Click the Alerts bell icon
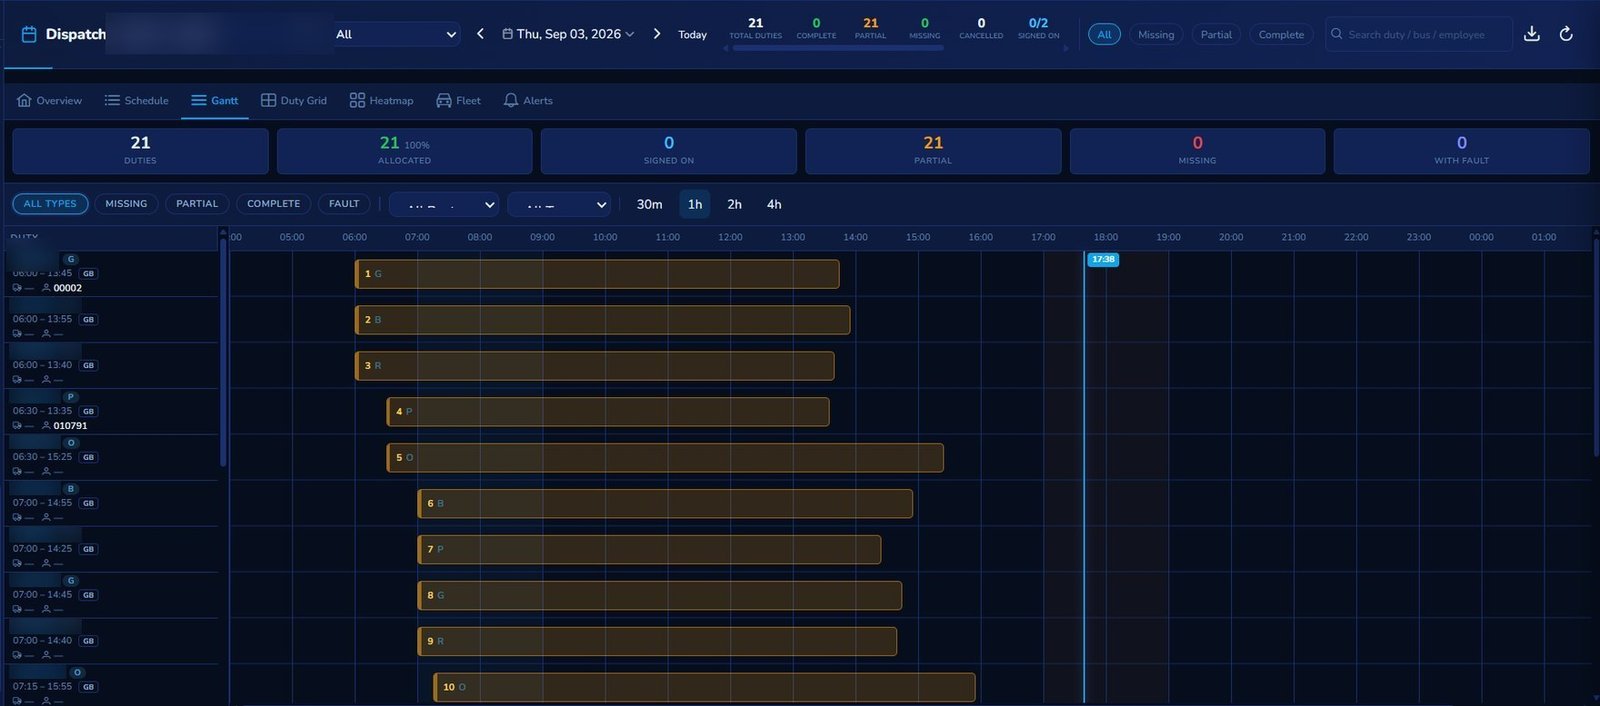Viewport: 1600px width, 706px height. click(x=511, y=100)
